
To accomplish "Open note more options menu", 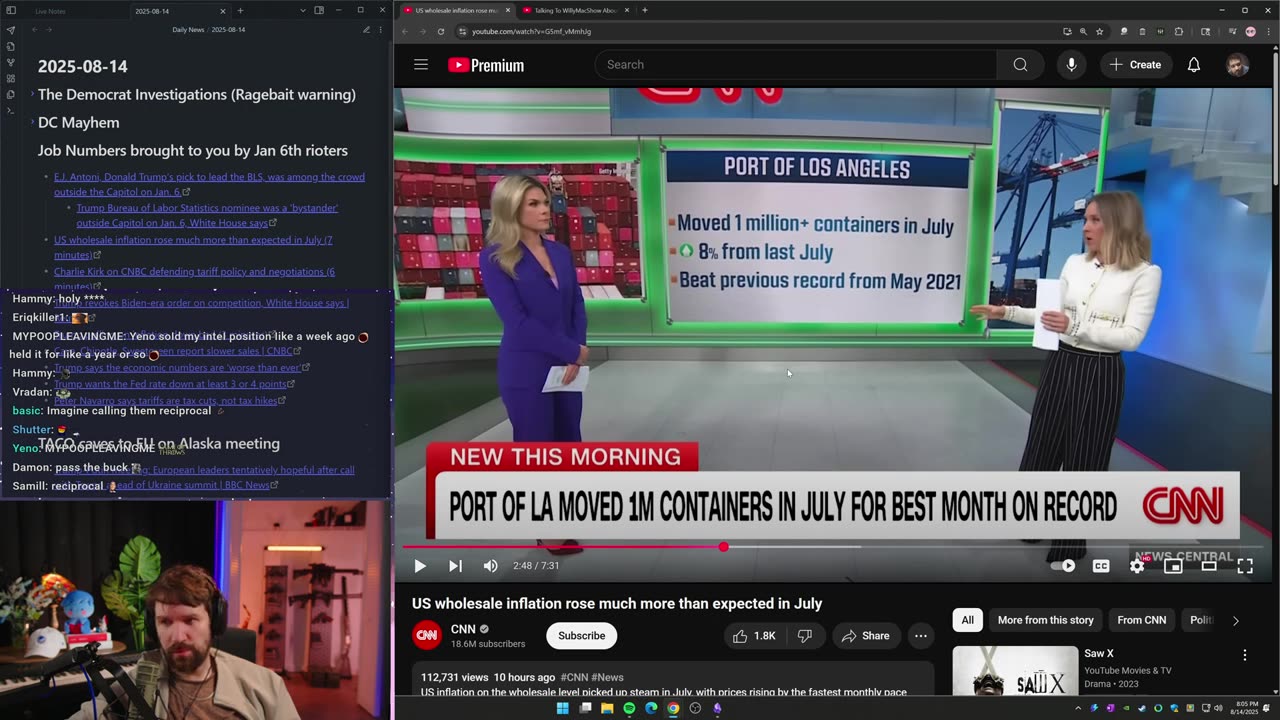I will [x=380, y=30].
